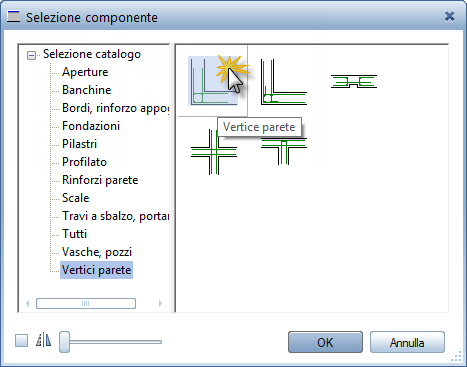Collapse the Selezione catalogo tree node
This screenshot has height=367, width=467.
coord(31,55)
